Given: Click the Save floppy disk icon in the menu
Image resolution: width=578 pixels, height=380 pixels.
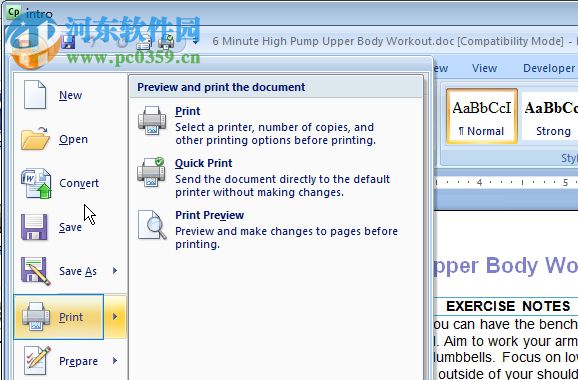Looking at the screenshot, I should point(34,227).
